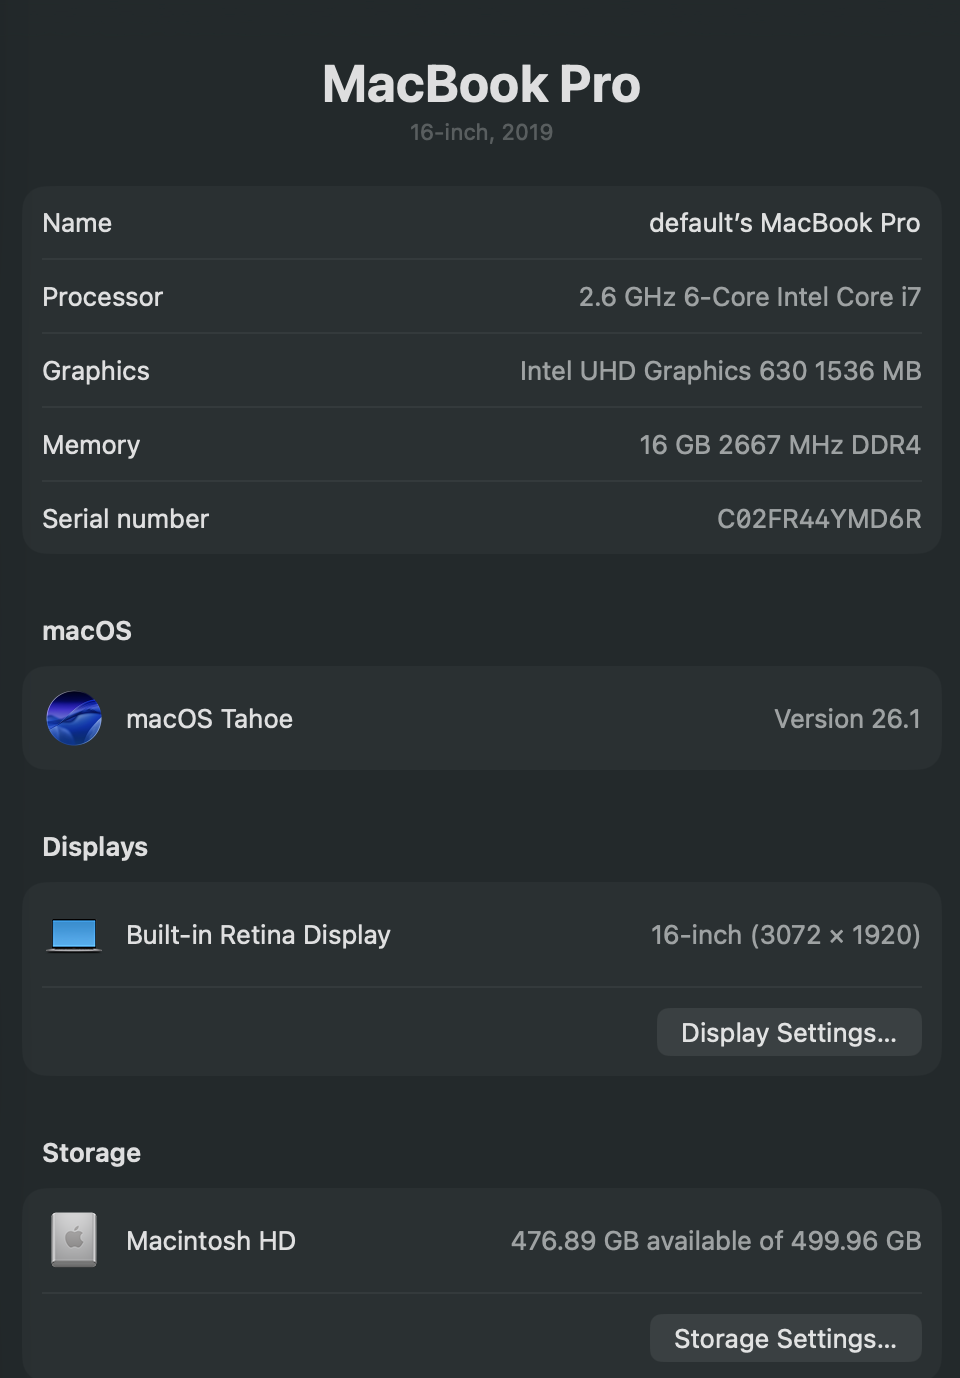Select the macOS Tahoe label

[x=209, y=718]
